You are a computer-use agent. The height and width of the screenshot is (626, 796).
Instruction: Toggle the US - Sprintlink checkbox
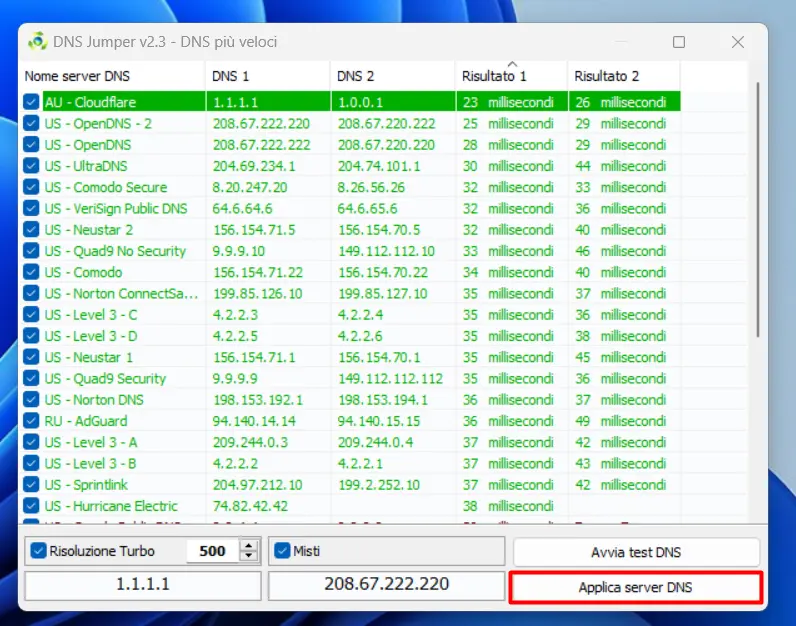(x=31, y=485)
